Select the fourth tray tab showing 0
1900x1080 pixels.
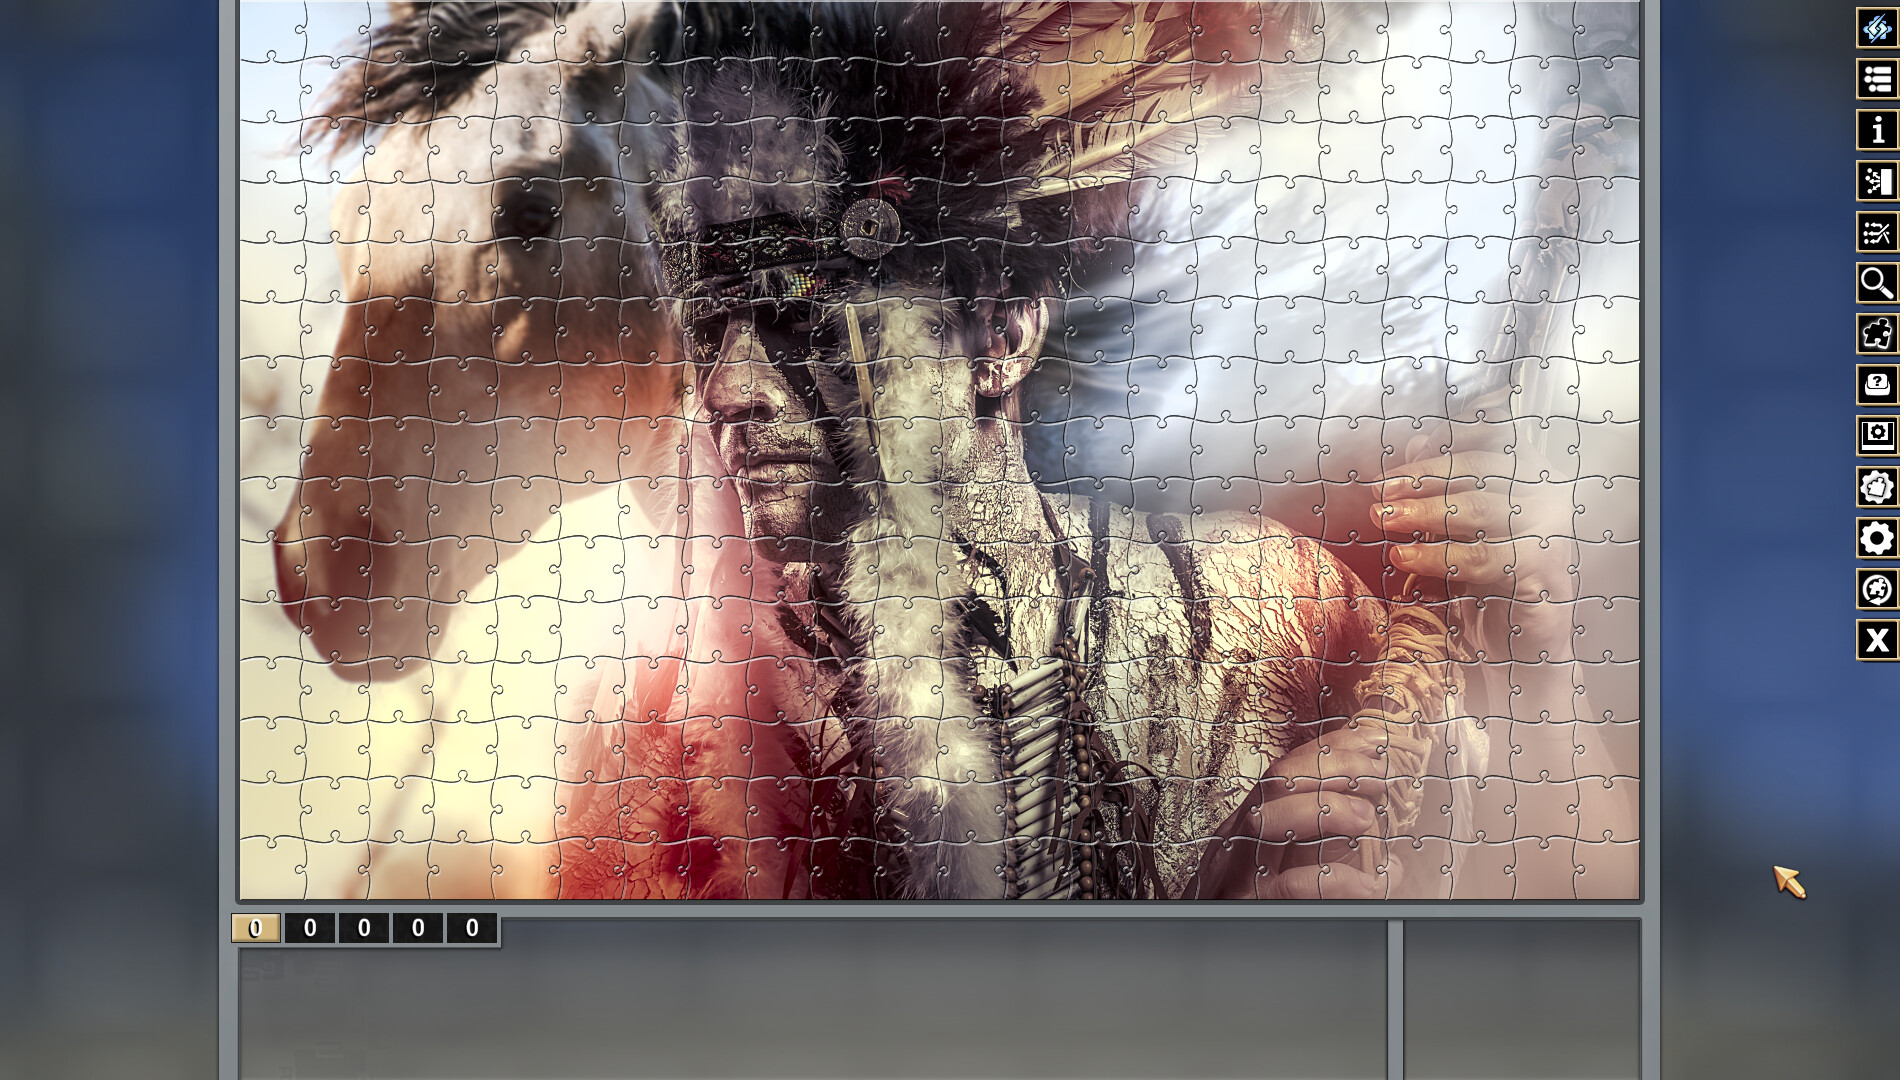[417, 929]
